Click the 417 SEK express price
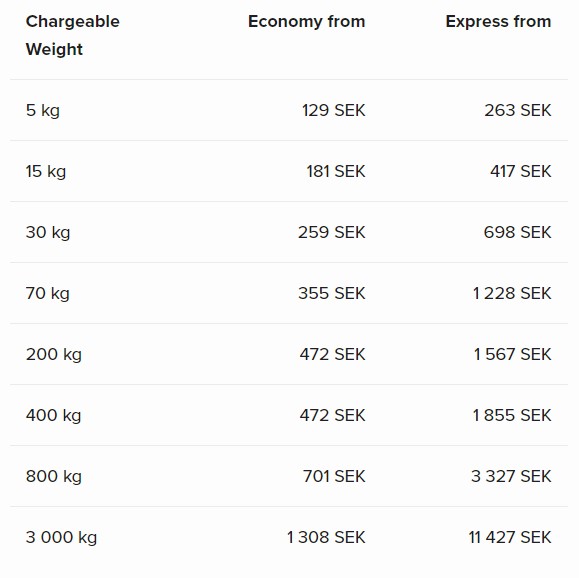Screen dimensions: 579x578 pos(521,171)
